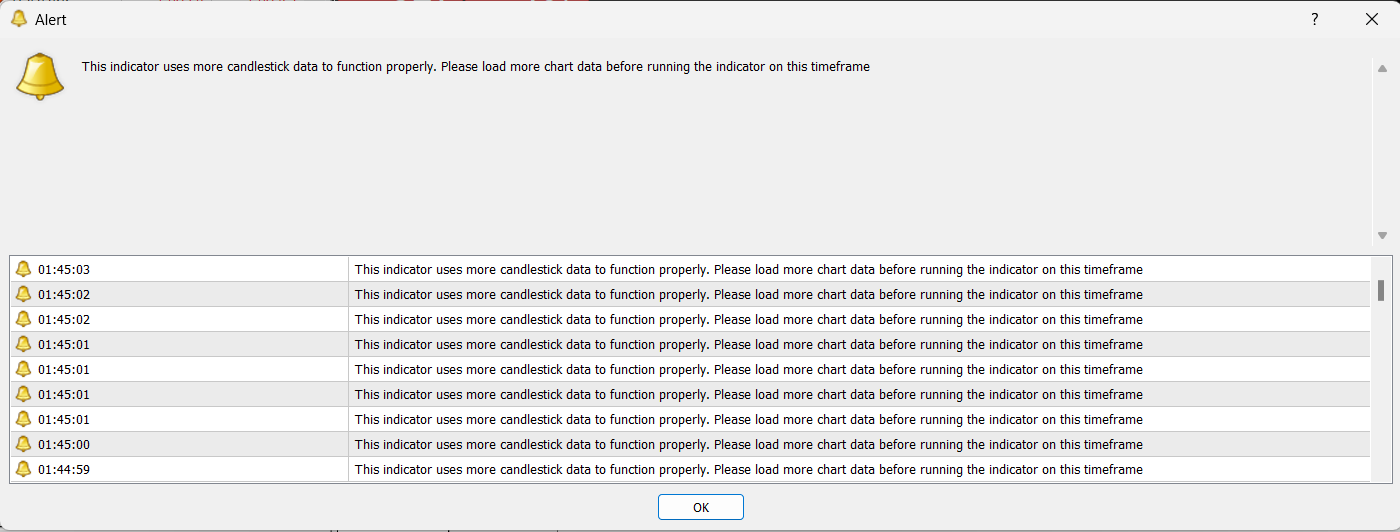This screenshot has width=1400, height=532.
Task: Click the down arrow of the message scrollbar
Action: [1382, 236]
